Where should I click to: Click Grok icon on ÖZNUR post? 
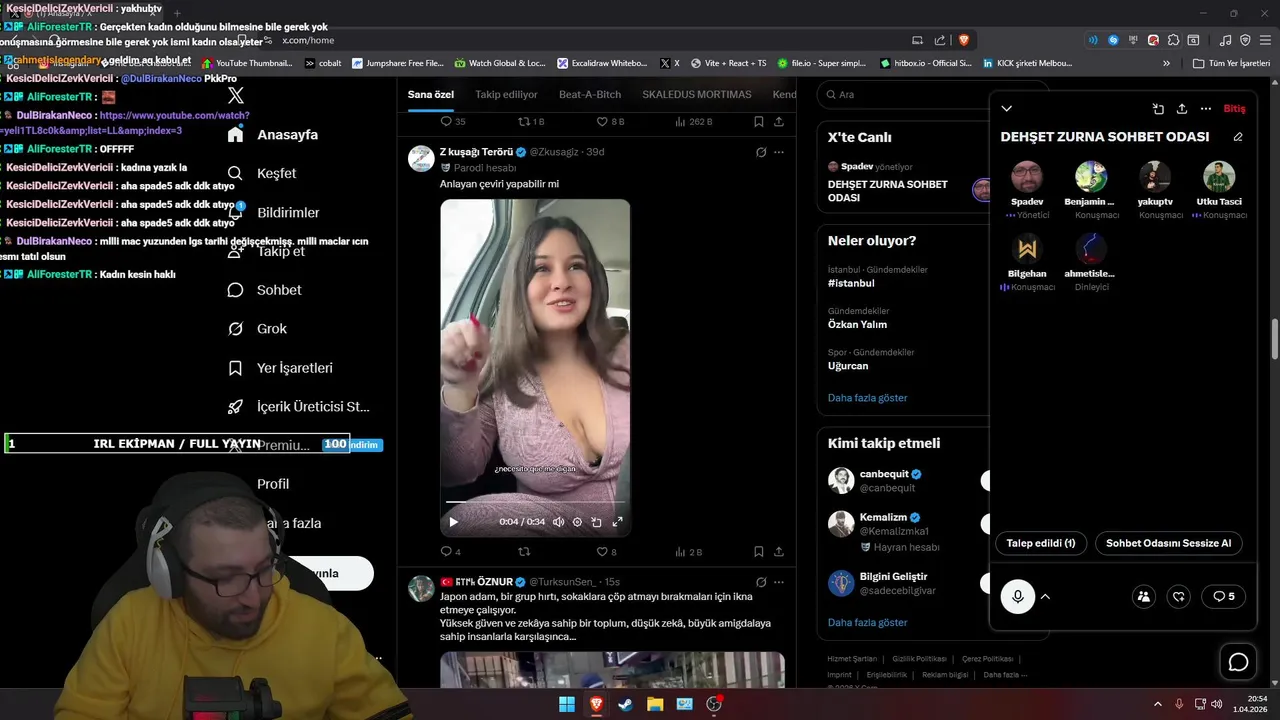pyautogui.click(x=761, y=582)
